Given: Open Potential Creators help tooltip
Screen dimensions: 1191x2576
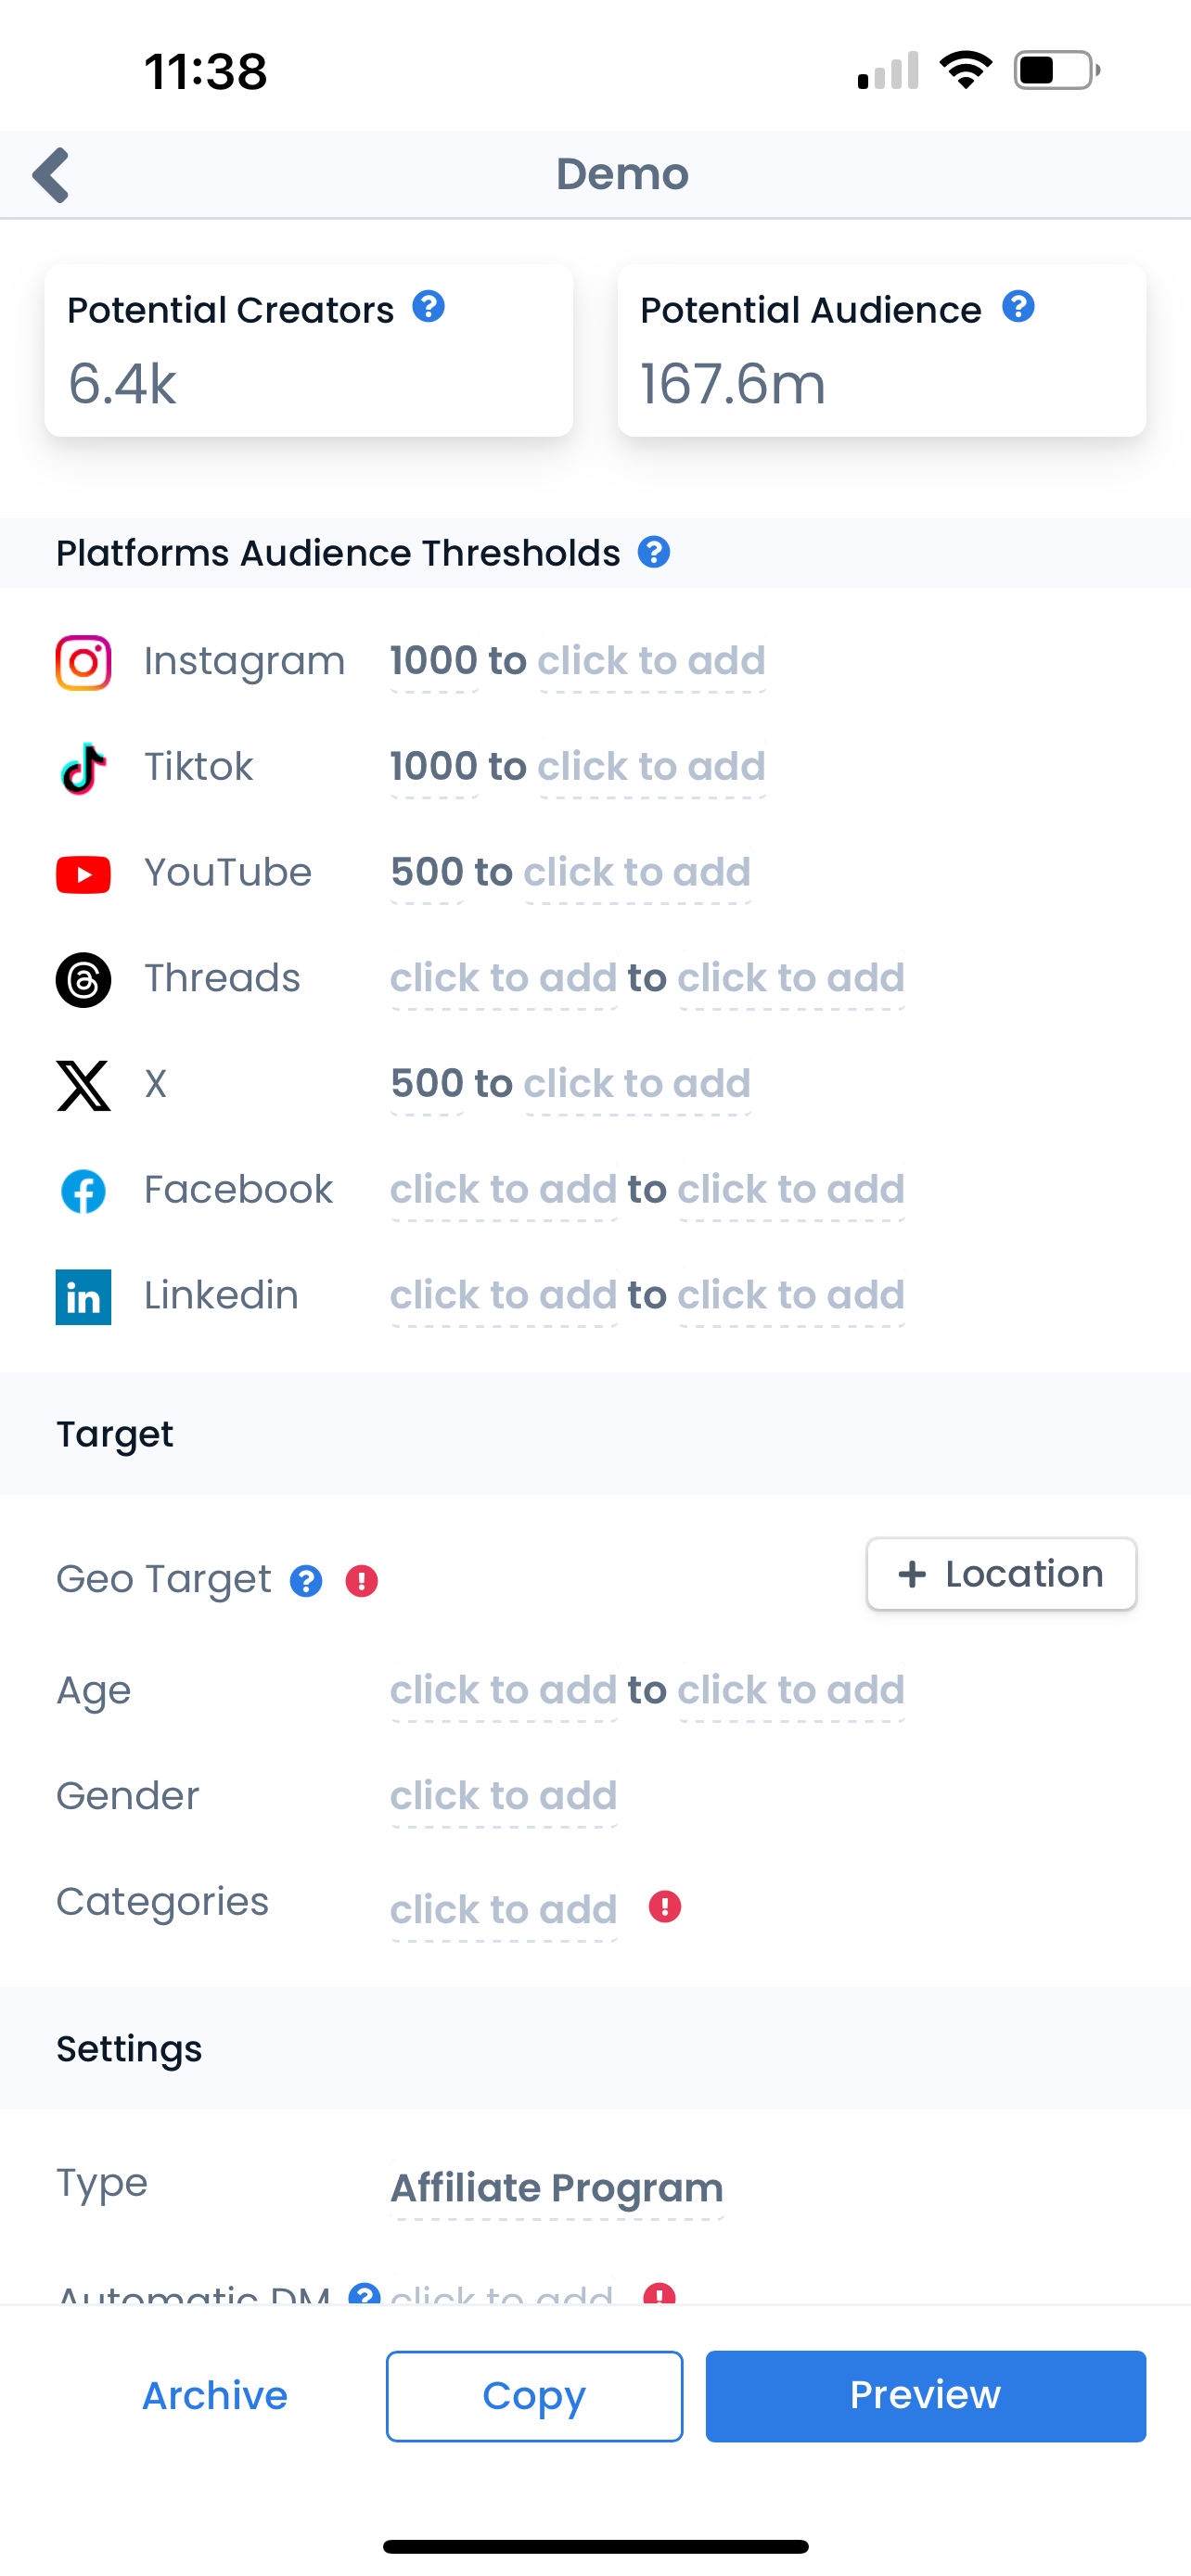Looking at the screenshot, I should (428, 307).
